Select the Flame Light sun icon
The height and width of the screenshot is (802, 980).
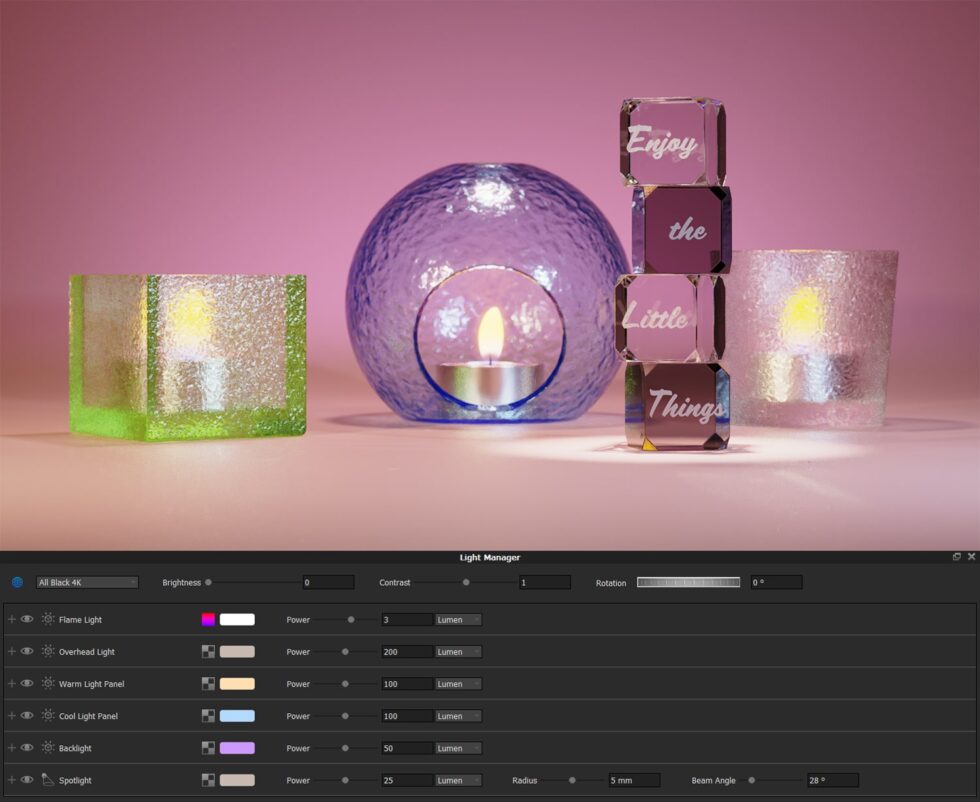[47, 620]
